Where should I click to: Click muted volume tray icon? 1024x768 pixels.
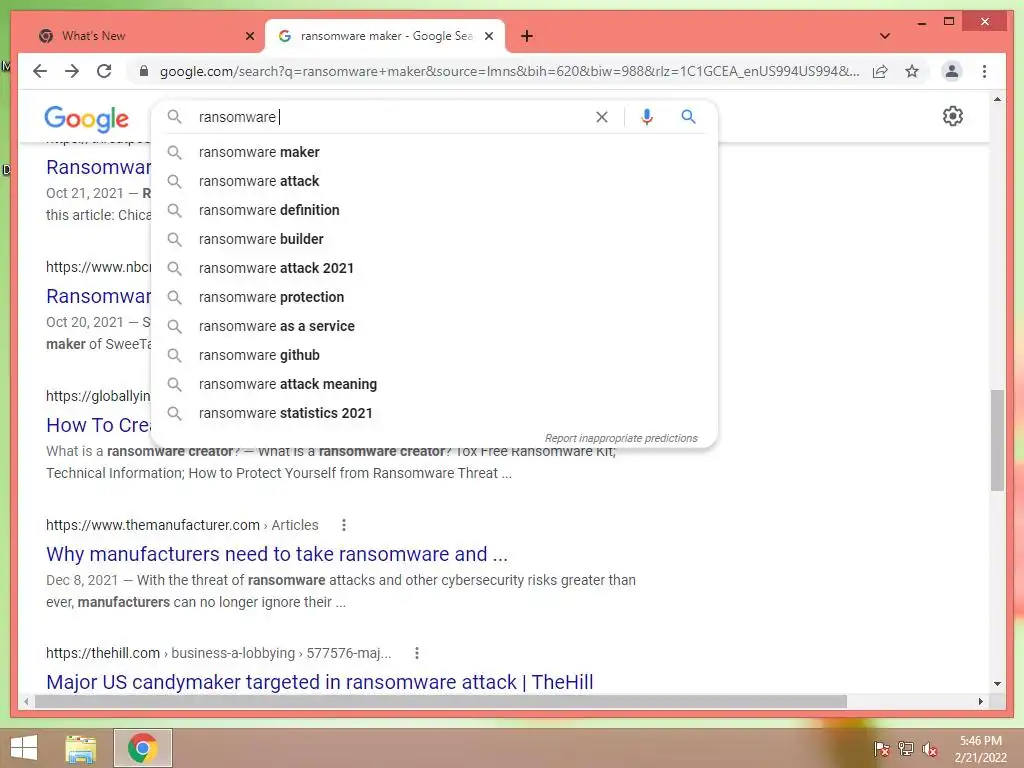point(930,749)
